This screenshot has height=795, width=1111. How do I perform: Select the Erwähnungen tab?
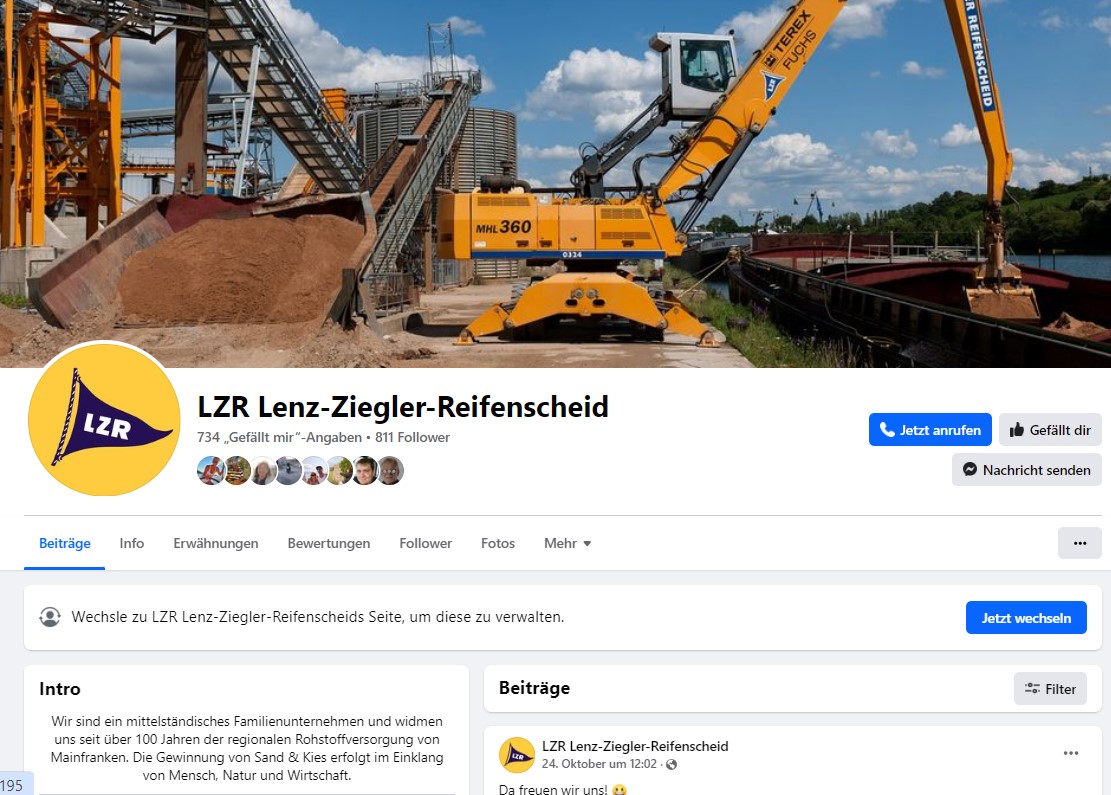pos(216,543)
